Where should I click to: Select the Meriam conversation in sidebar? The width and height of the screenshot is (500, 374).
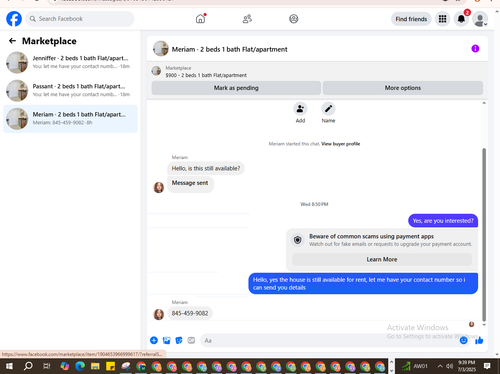point(70,119)
